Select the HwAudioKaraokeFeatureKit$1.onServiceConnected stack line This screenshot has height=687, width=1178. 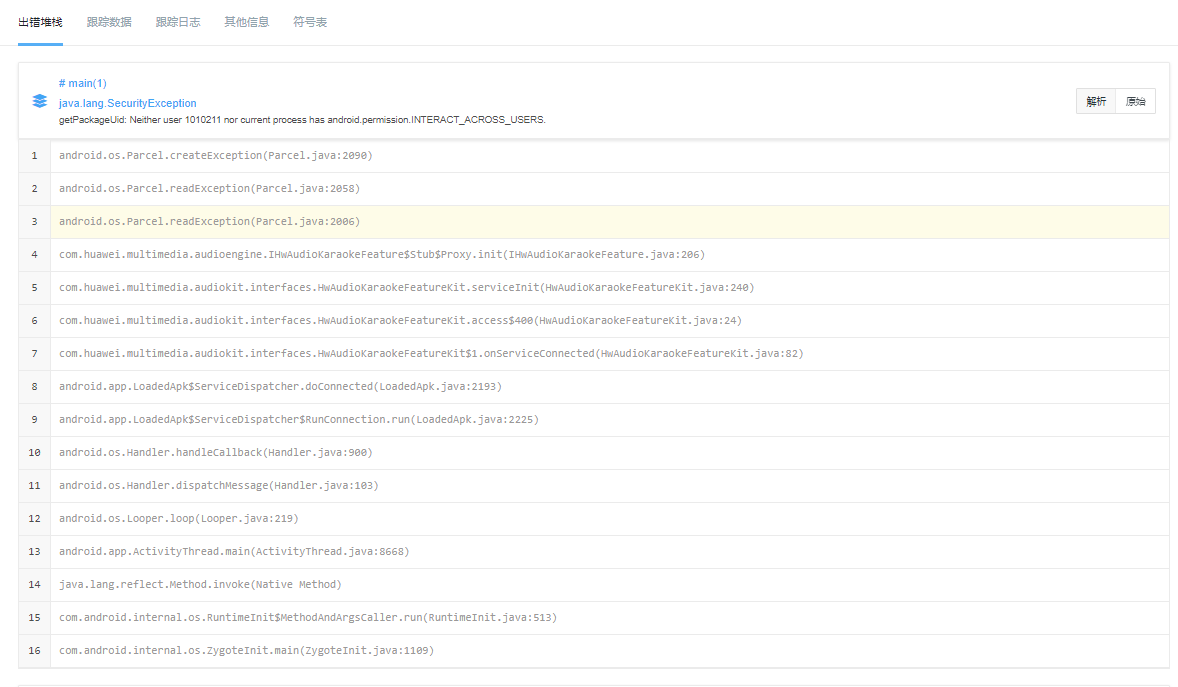click(609, 354)
